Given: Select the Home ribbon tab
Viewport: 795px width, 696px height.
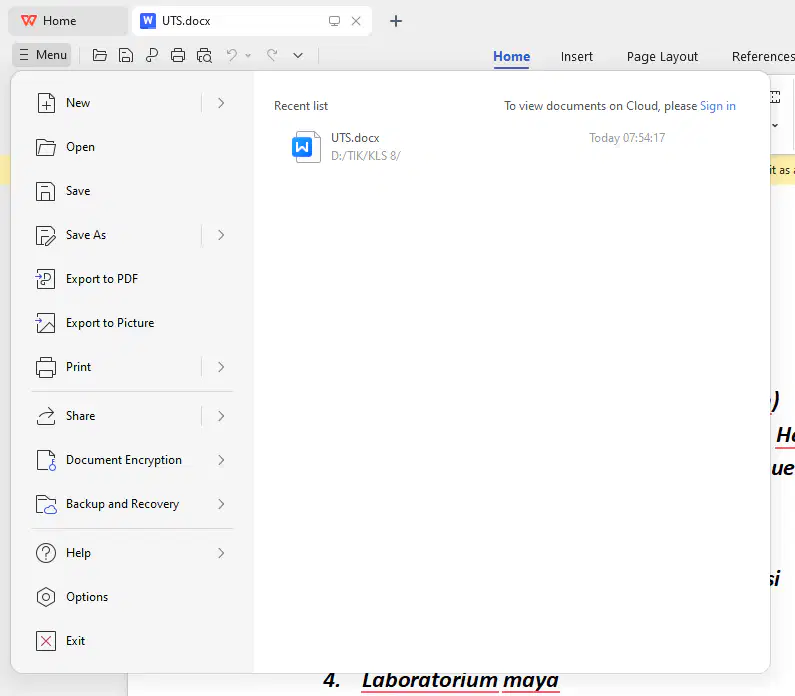Looking at the screenshot, I should (x=512, y=56).
